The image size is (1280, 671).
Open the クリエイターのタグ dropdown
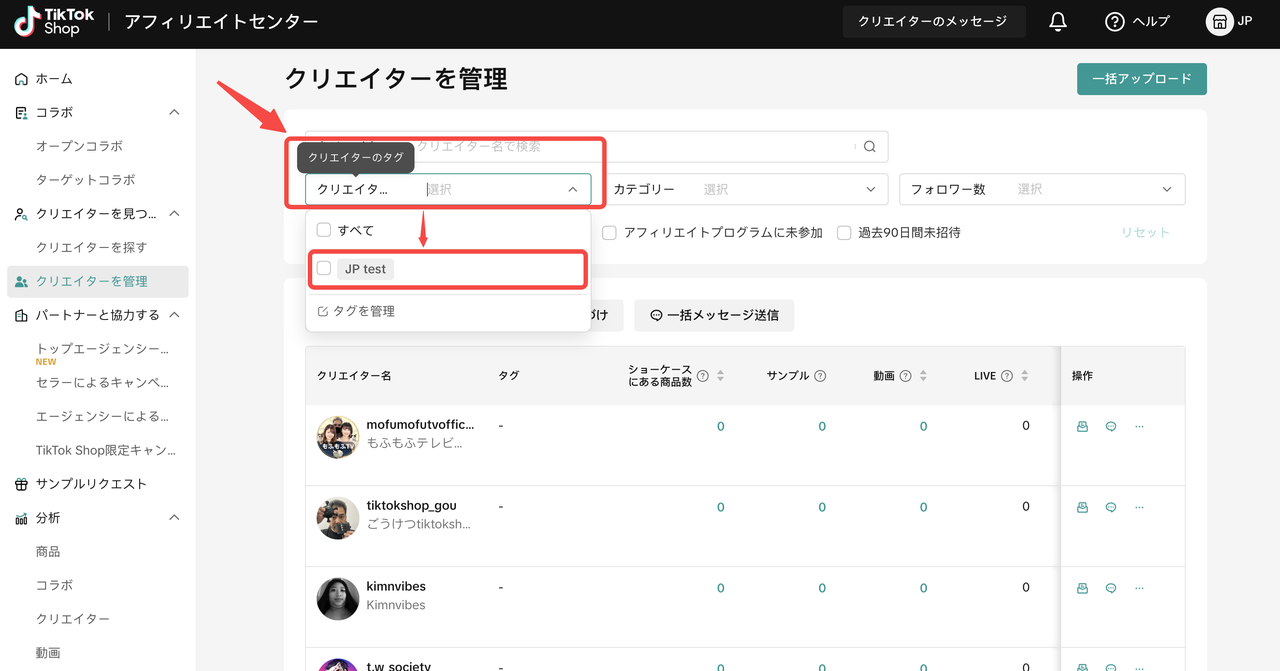click(448, 189)
